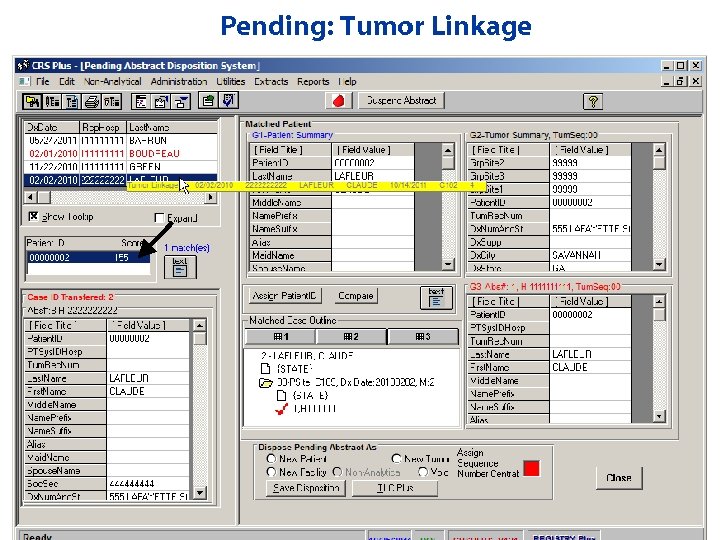
Task: Click the Close button
Action: click(x=619, y=478)
